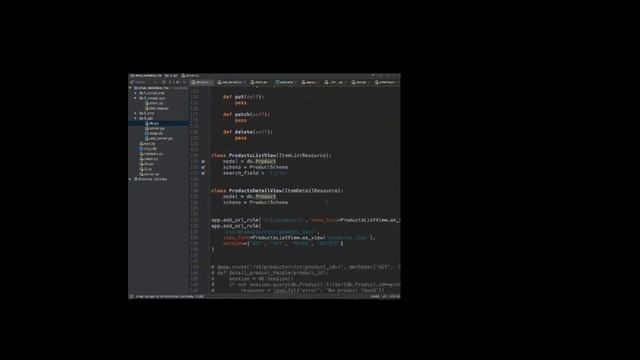Open the project panel settings gear
Image resolution: width=640 pixels, height=360 pixels.
[x=178, y=82]
